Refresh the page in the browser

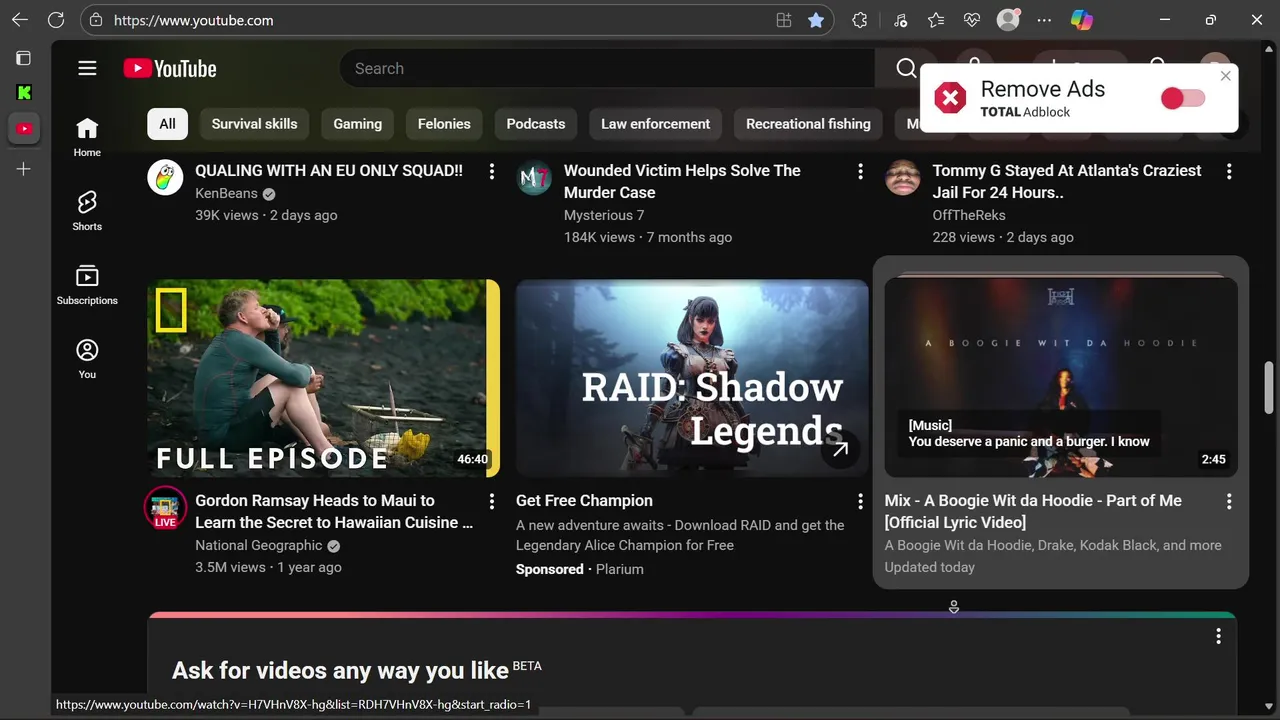[56, 20]
